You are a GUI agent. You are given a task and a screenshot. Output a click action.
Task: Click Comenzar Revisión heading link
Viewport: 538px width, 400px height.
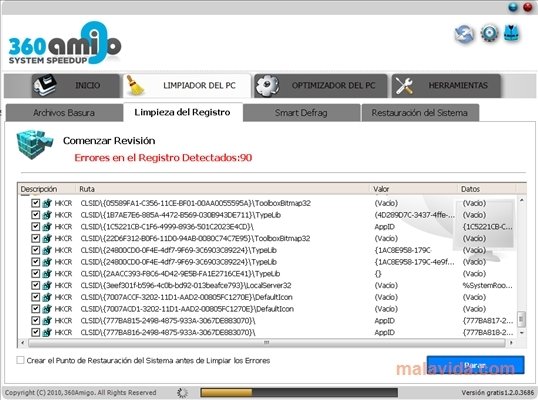tap(109, 141)
